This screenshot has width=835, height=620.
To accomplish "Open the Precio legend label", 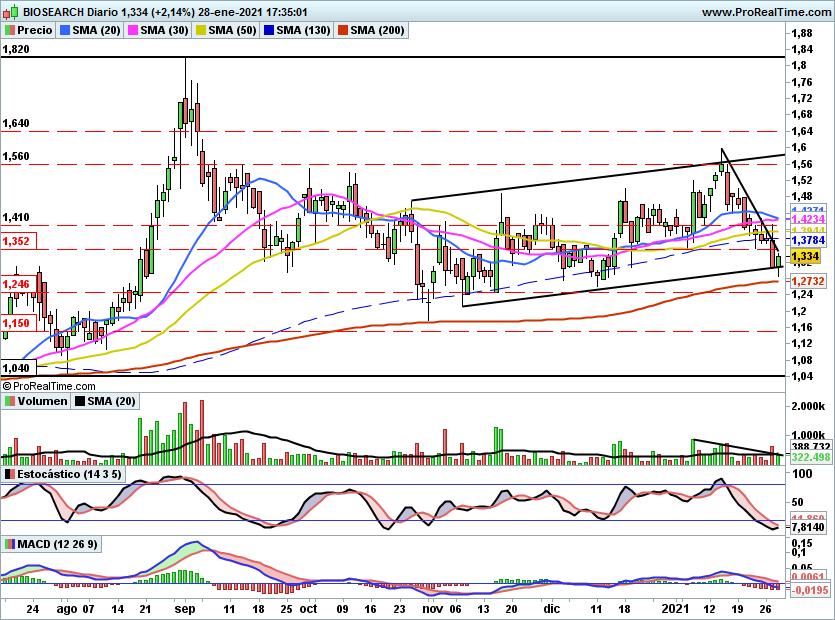I will tap(35, 30).
